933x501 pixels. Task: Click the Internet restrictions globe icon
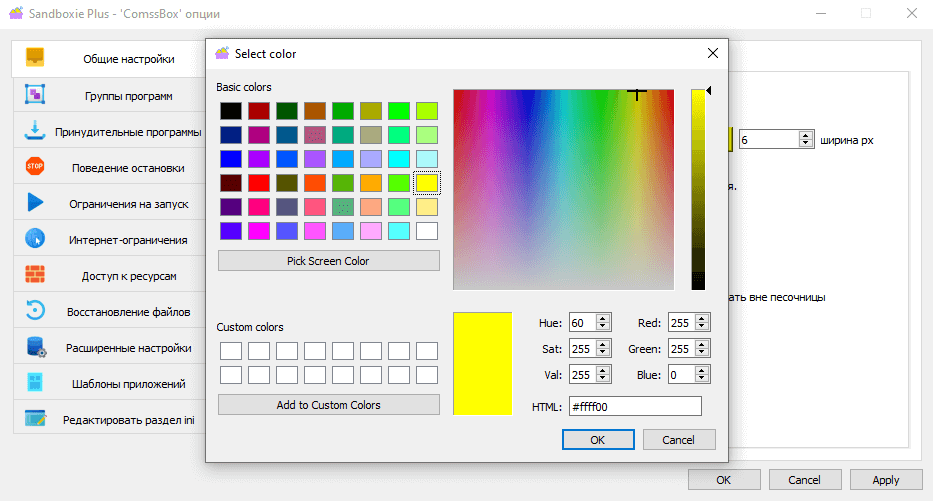point(35,239)
